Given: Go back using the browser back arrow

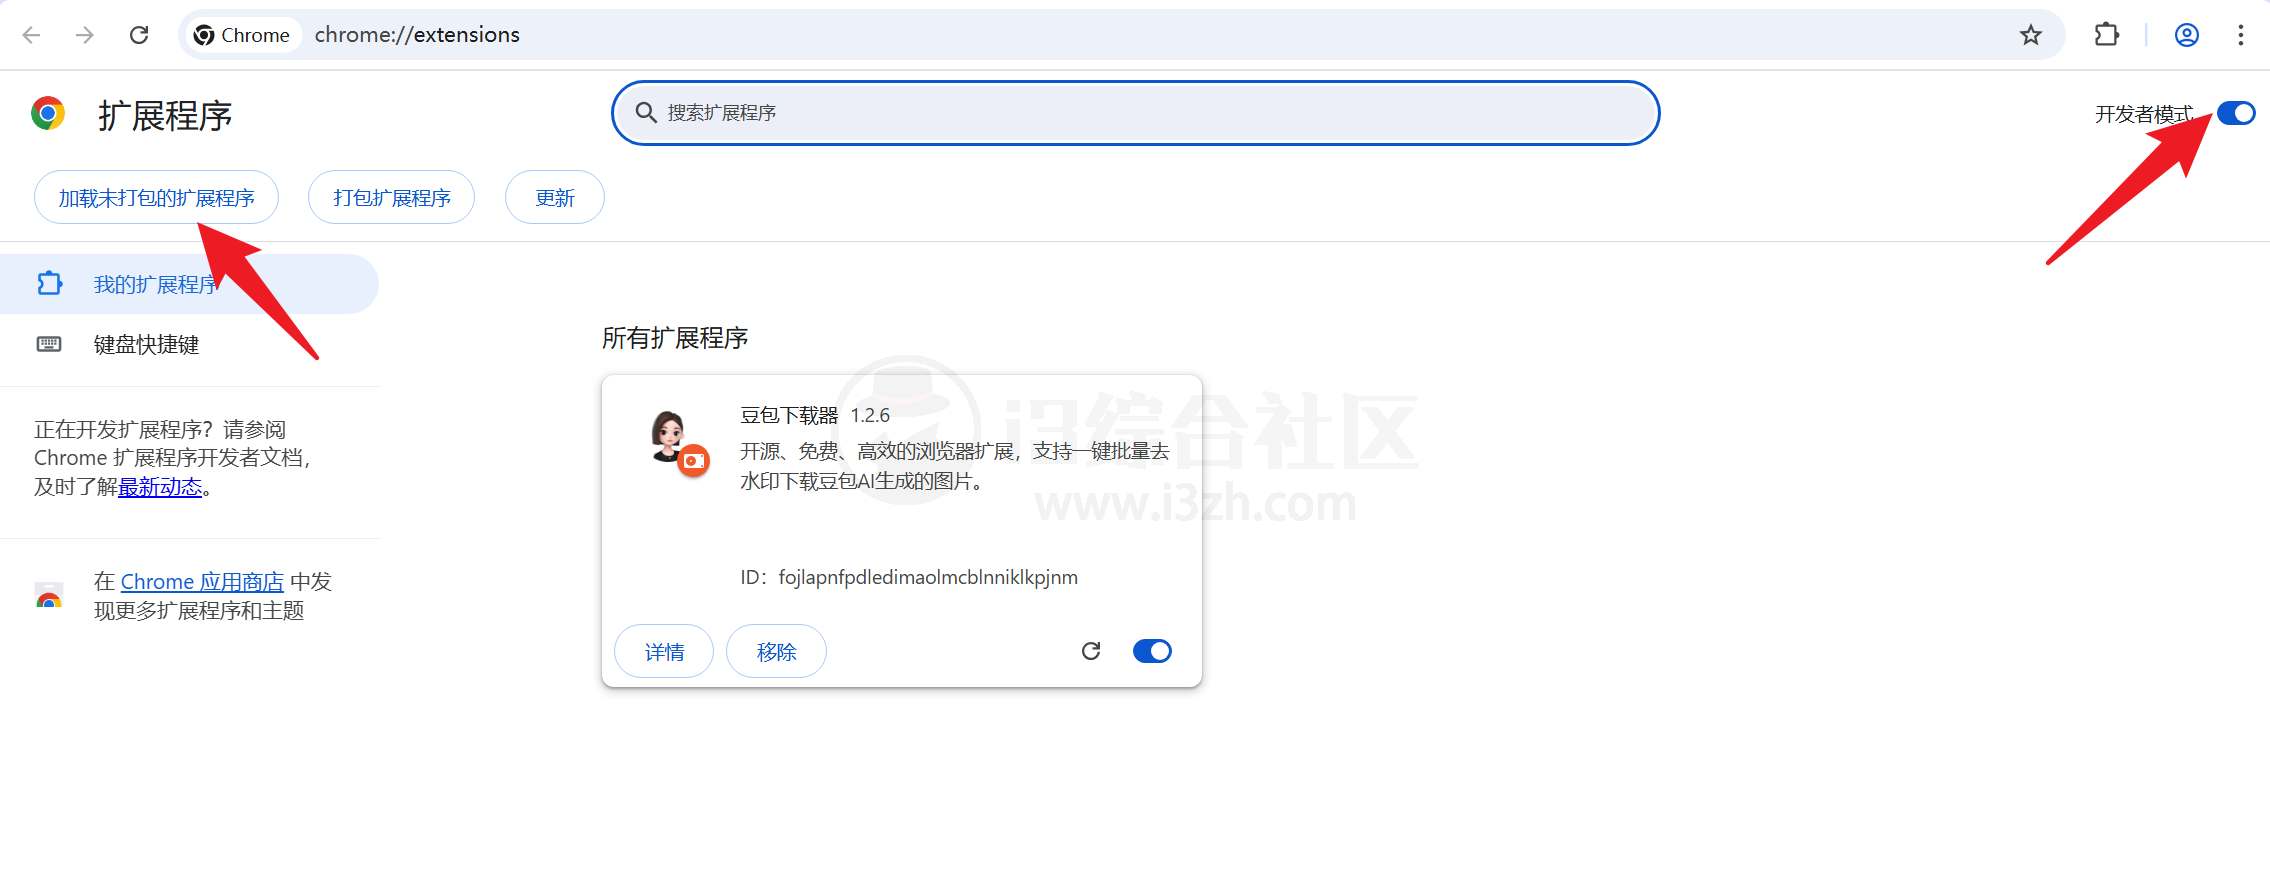Looking at the screenshot, I should 32,35.
